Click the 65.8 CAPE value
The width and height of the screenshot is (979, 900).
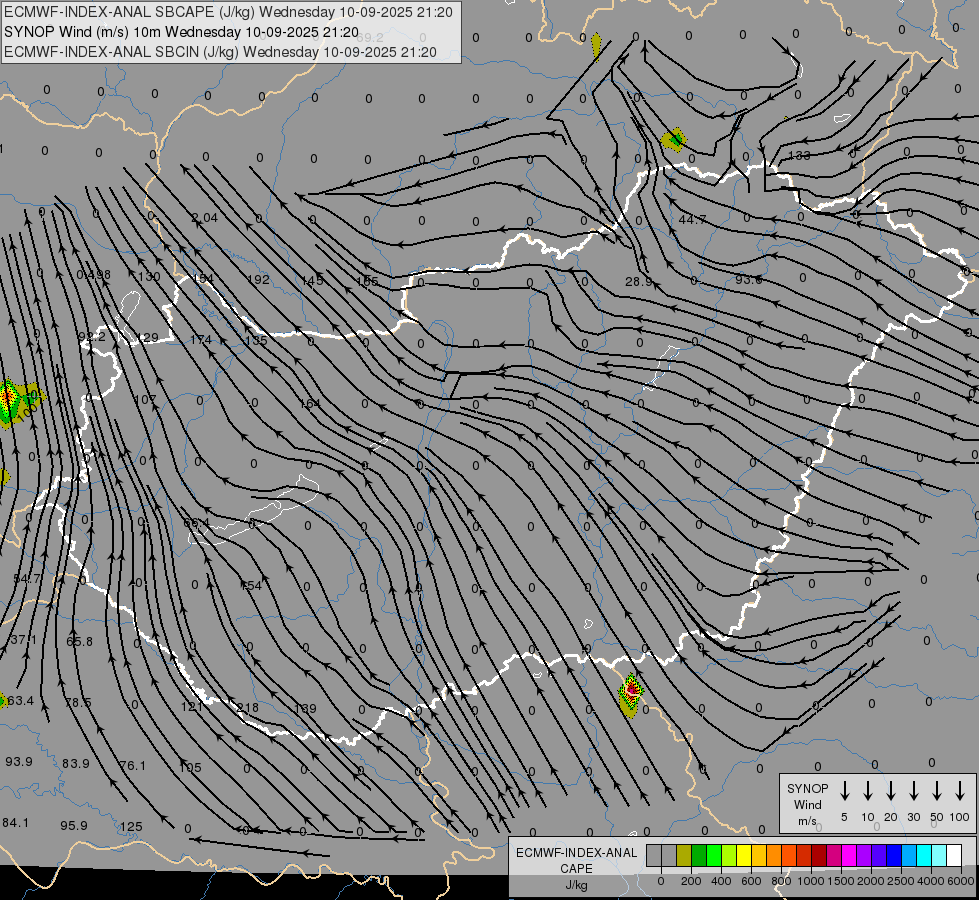[x=79, y=641]
